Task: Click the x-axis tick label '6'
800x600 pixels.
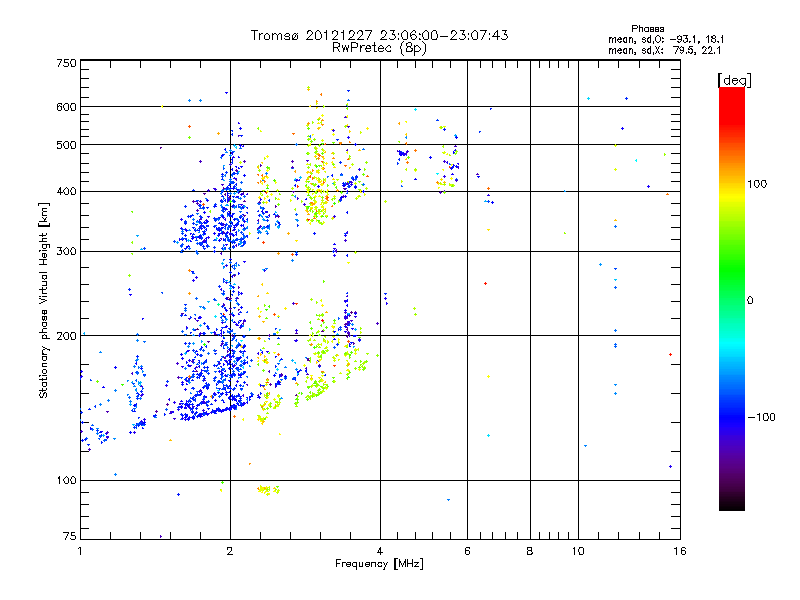Action: click(467, 551)
